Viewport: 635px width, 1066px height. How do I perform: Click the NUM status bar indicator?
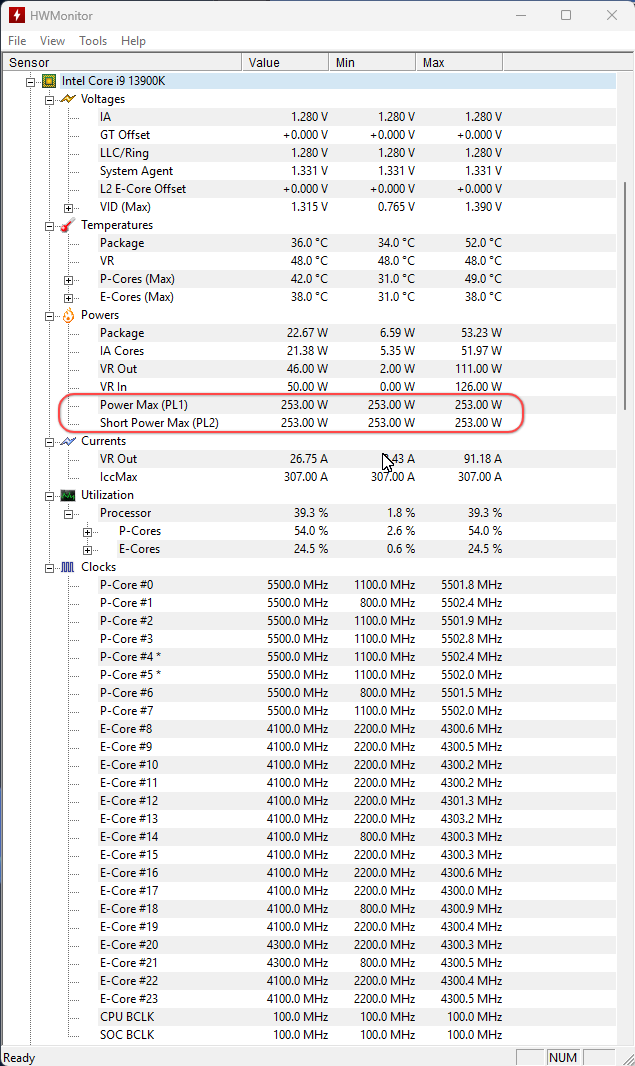tap(563, 1058)
